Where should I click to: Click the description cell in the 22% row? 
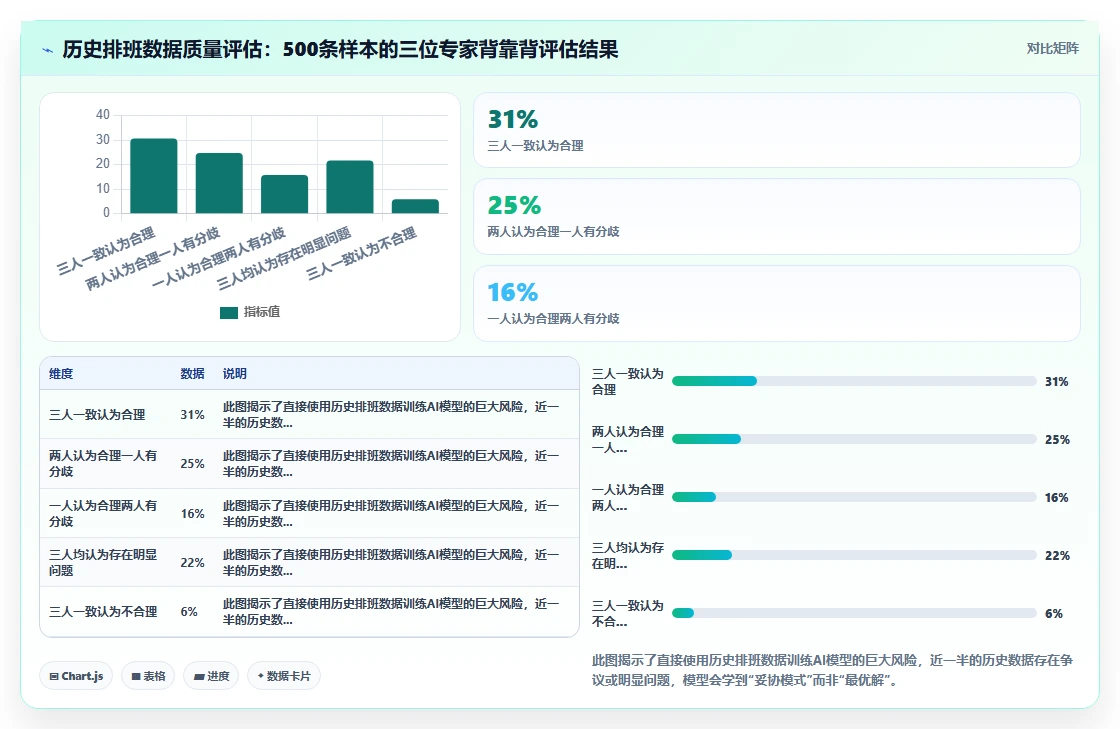tap(391, 563)
